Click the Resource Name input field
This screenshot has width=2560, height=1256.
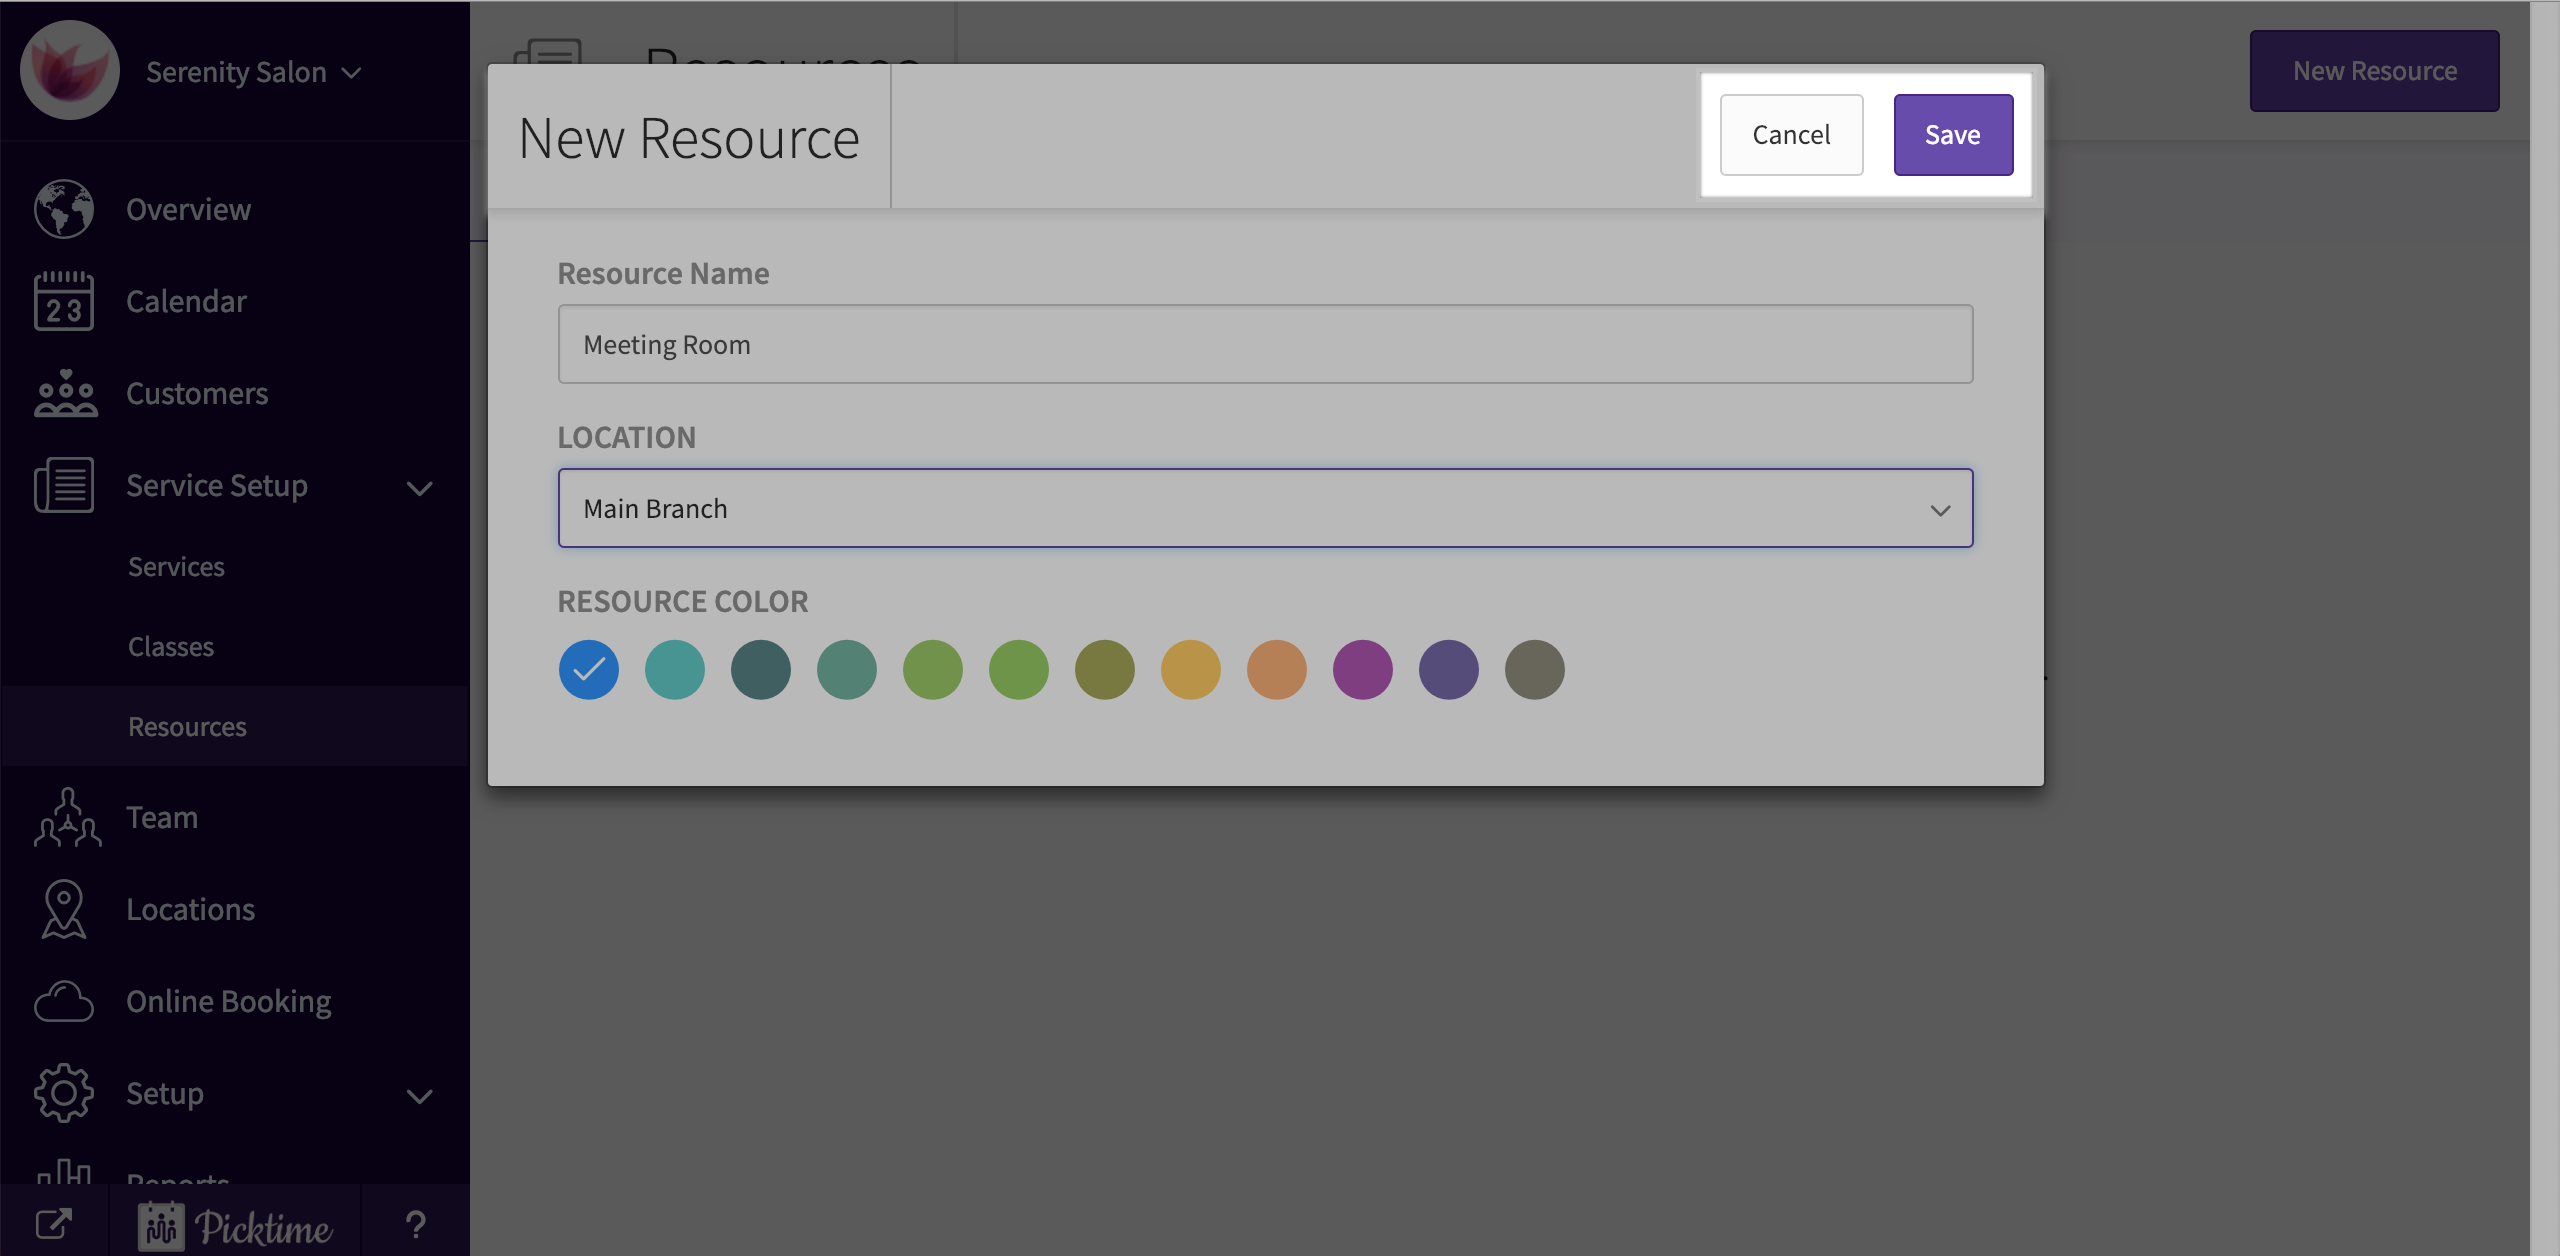click(x=1265, y=345)
